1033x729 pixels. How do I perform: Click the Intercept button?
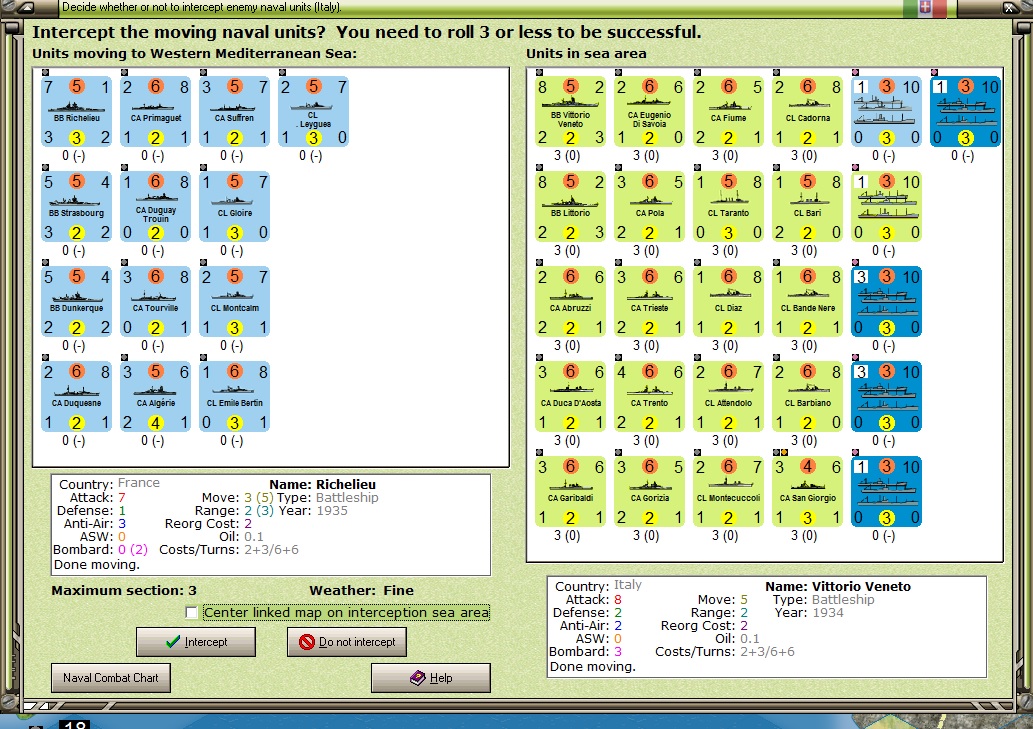click(x=196, y=641)
